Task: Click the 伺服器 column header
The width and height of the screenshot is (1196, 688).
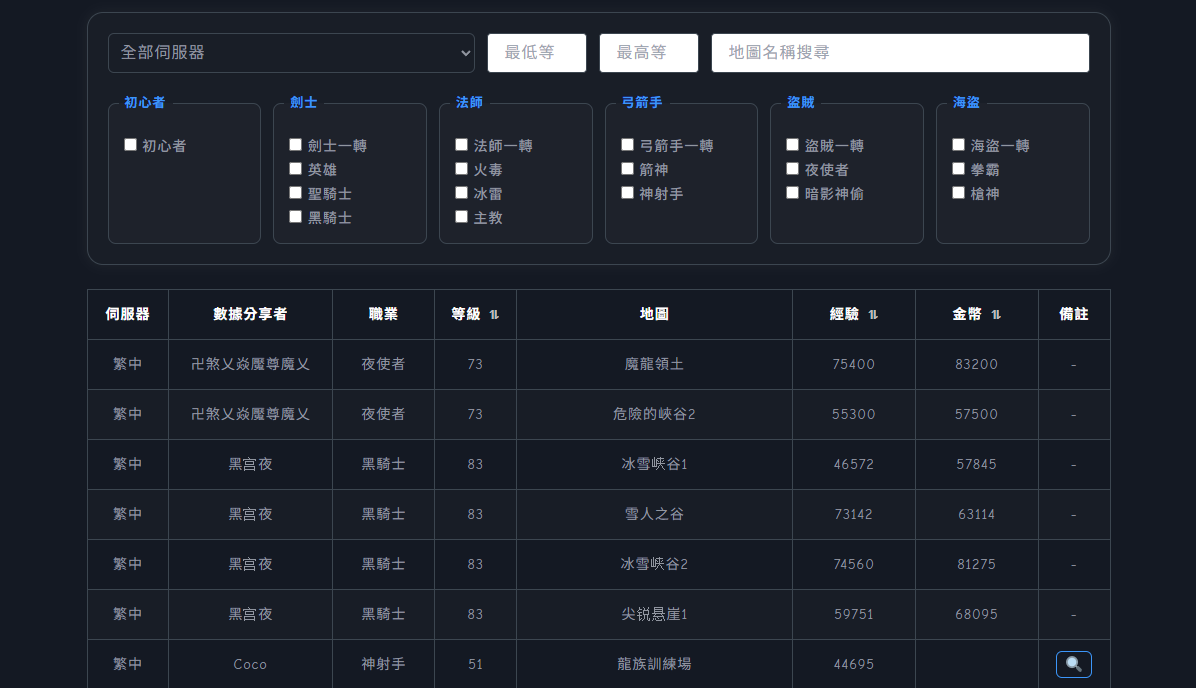Action: pyautogui.click(x=127, y=314)
